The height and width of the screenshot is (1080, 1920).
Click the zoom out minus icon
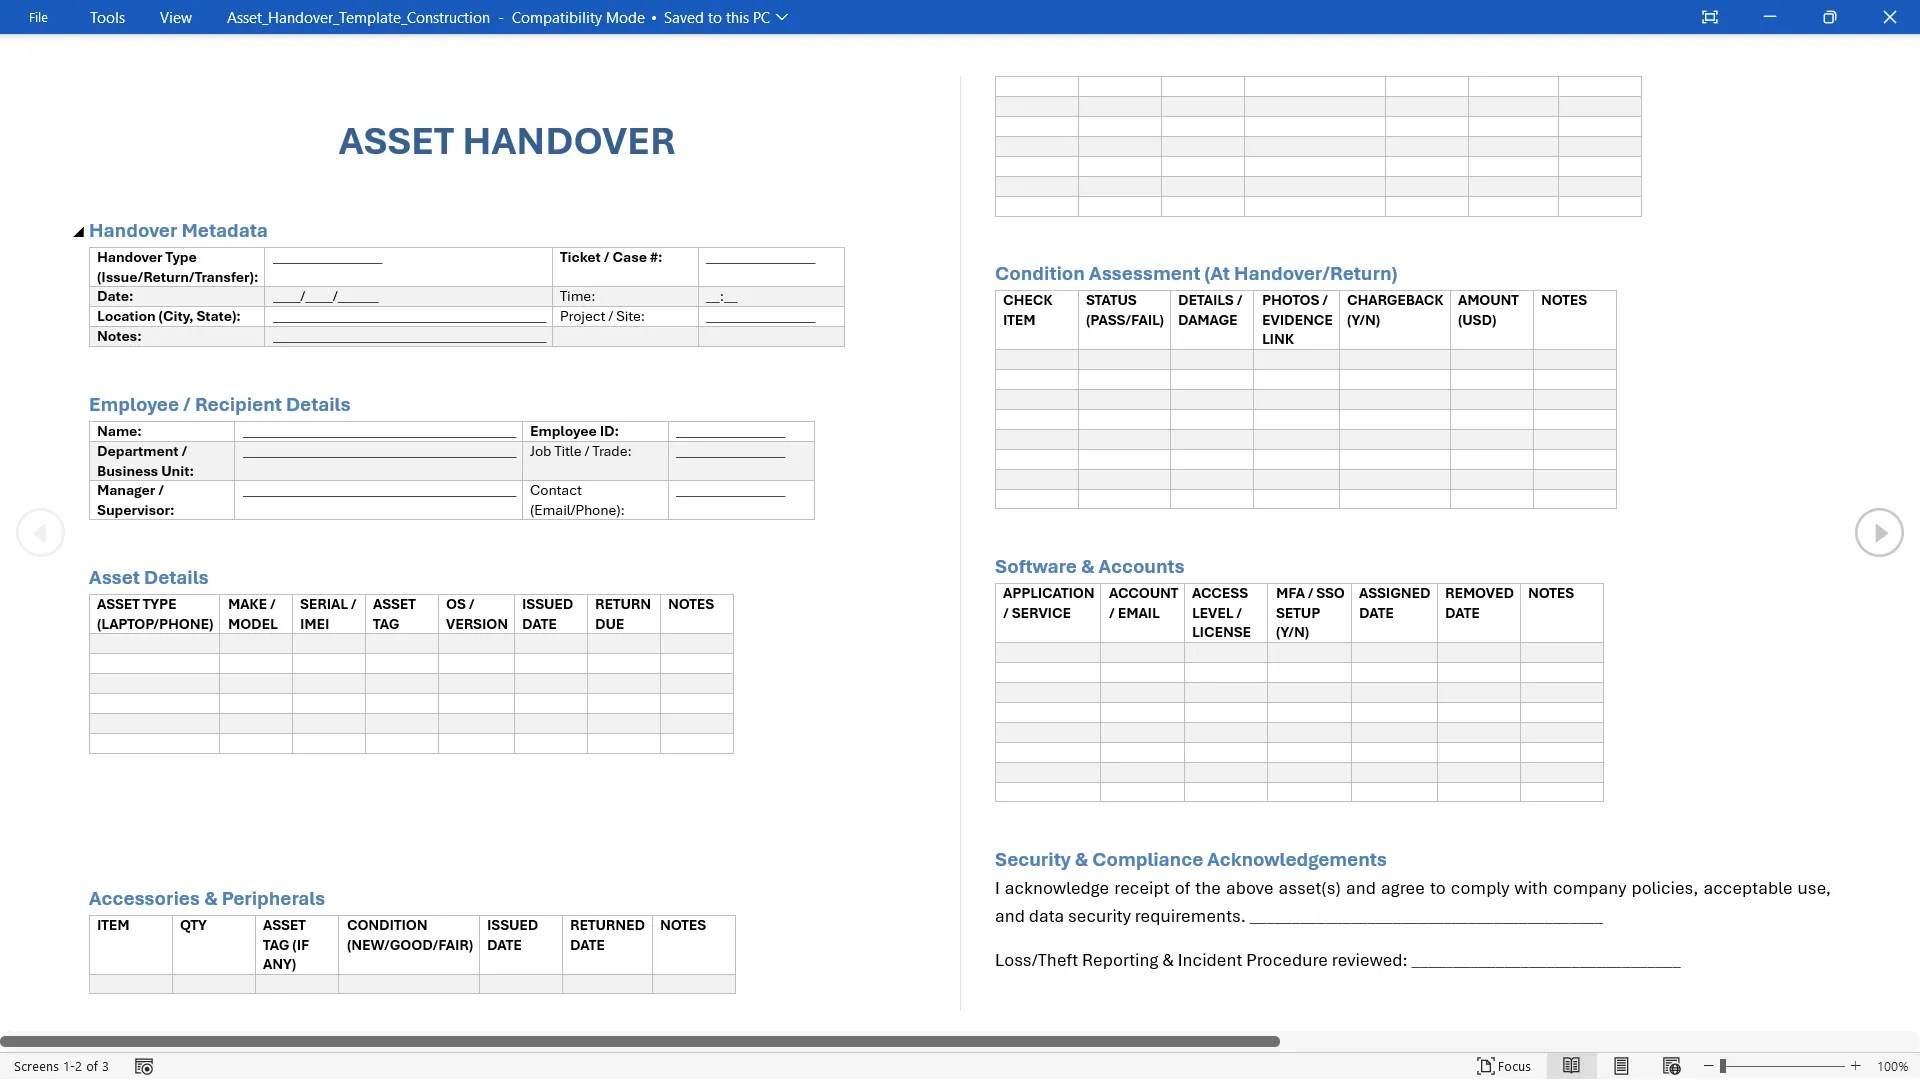click(x=1709, y=1066)
